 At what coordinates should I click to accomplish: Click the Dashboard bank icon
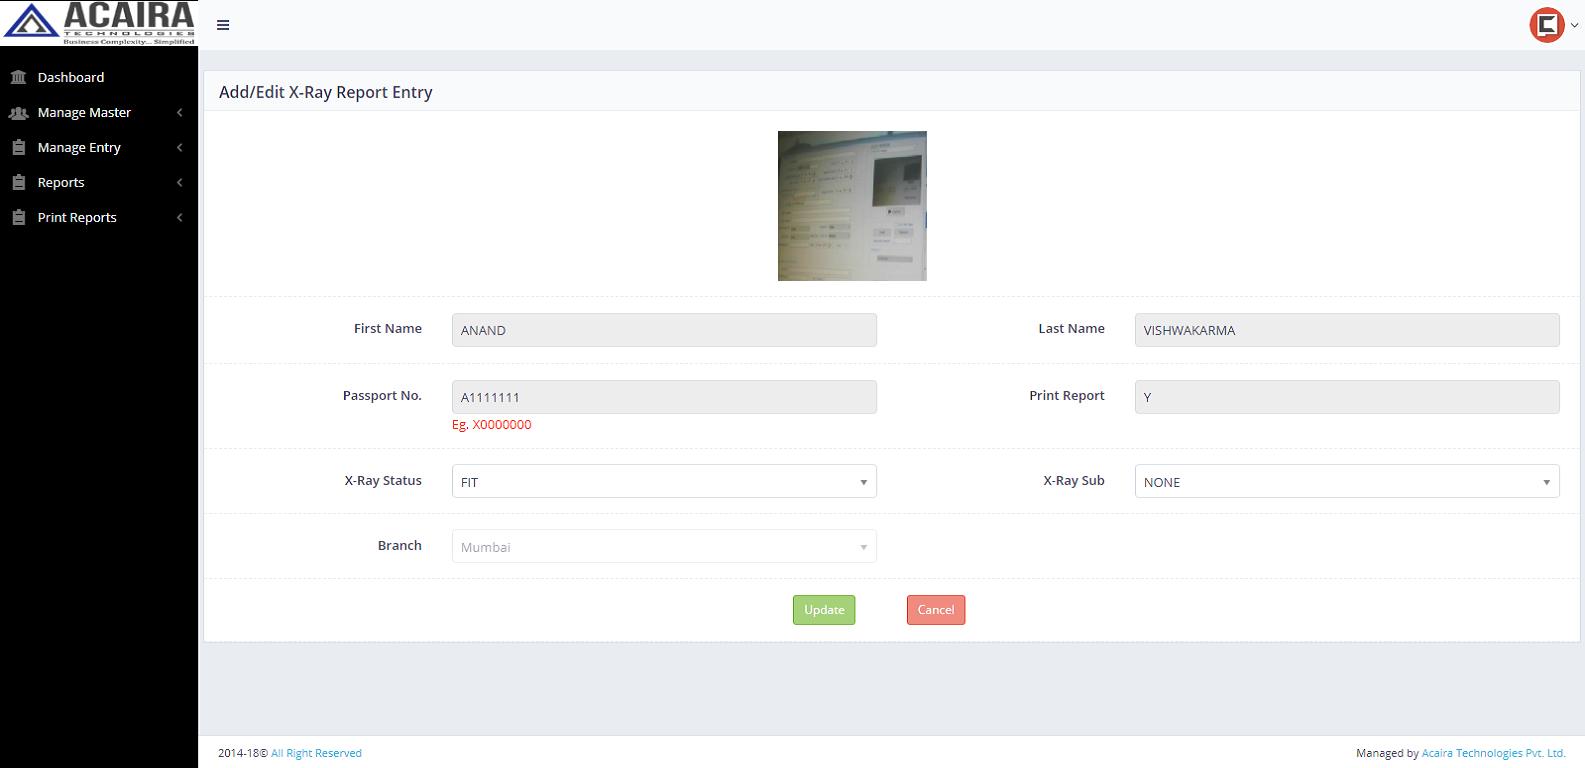click(x=18, y=77)
